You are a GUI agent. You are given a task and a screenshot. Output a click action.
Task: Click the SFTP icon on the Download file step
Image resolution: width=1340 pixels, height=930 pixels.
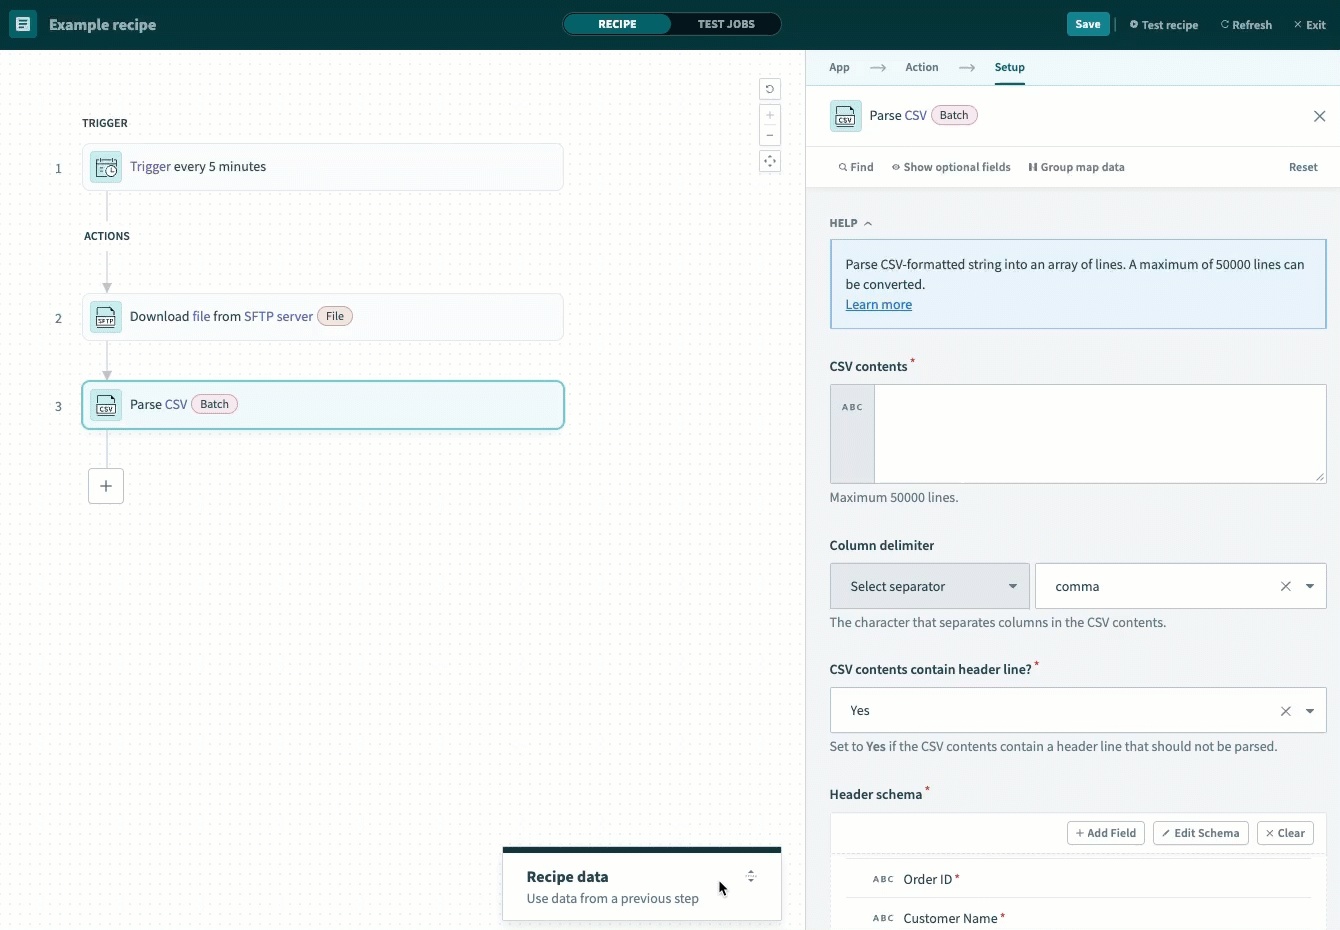point(106,316)
